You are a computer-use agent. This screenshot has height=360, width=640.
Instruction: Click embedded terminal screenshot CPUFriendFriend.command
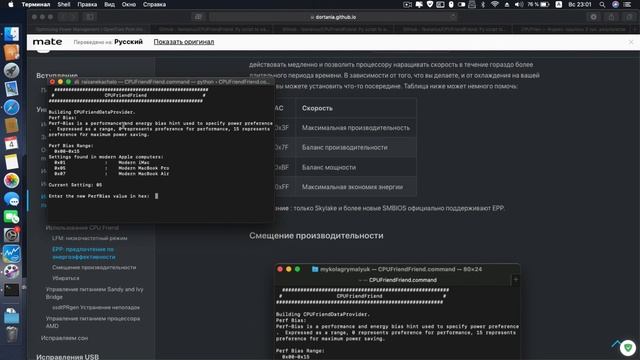[x=398, y=311]
